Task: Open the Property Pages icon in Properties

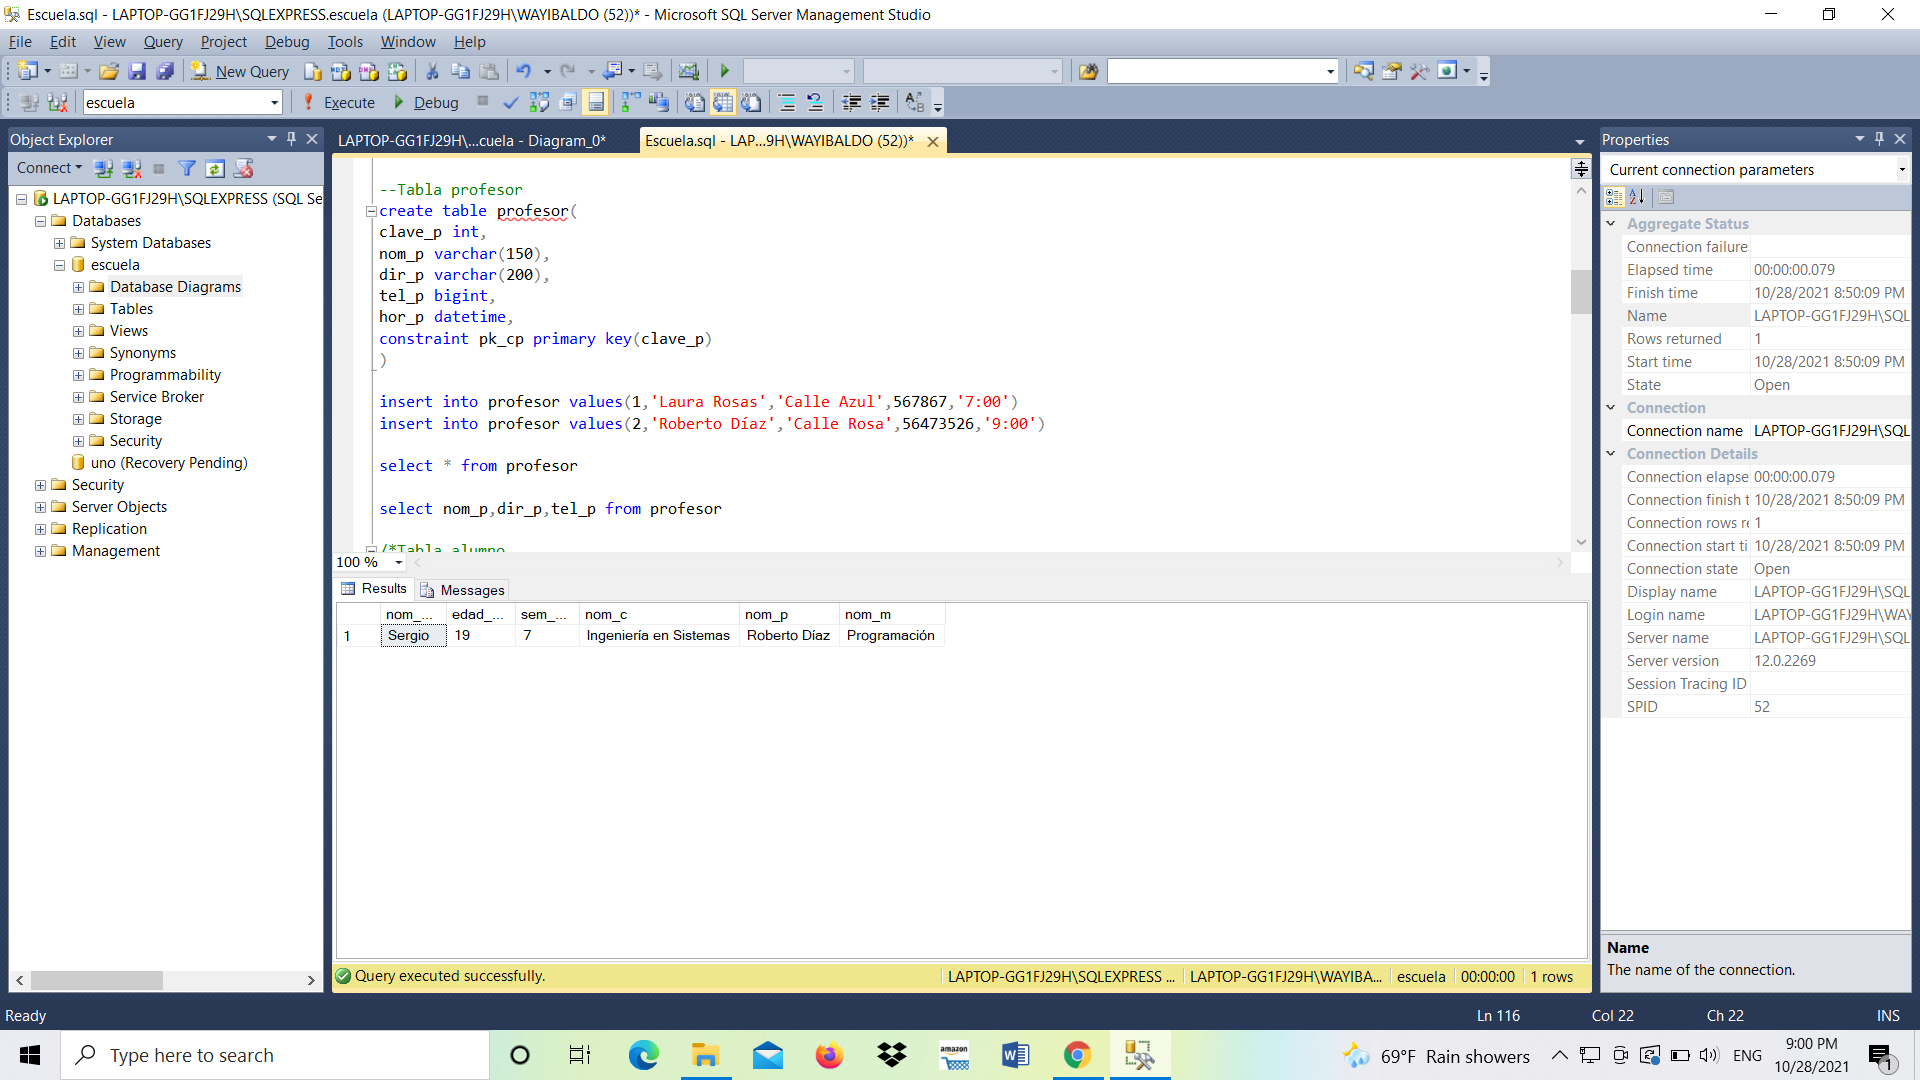Action: 1666,197
